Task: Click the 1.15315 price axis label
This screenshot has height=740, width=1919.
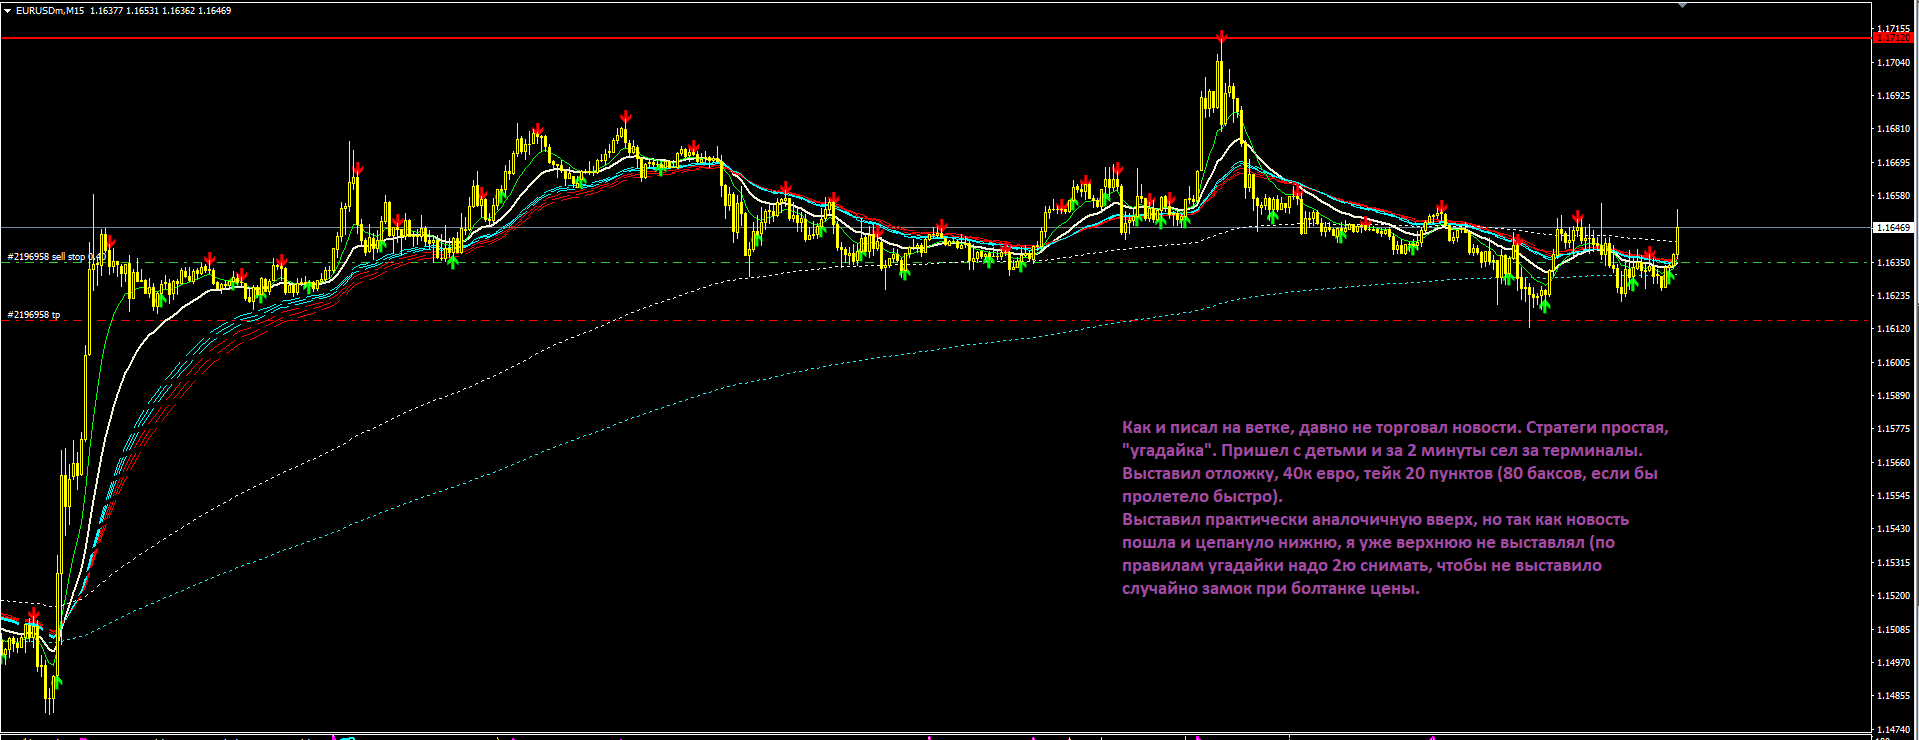Action: (x=1893, y=563)
